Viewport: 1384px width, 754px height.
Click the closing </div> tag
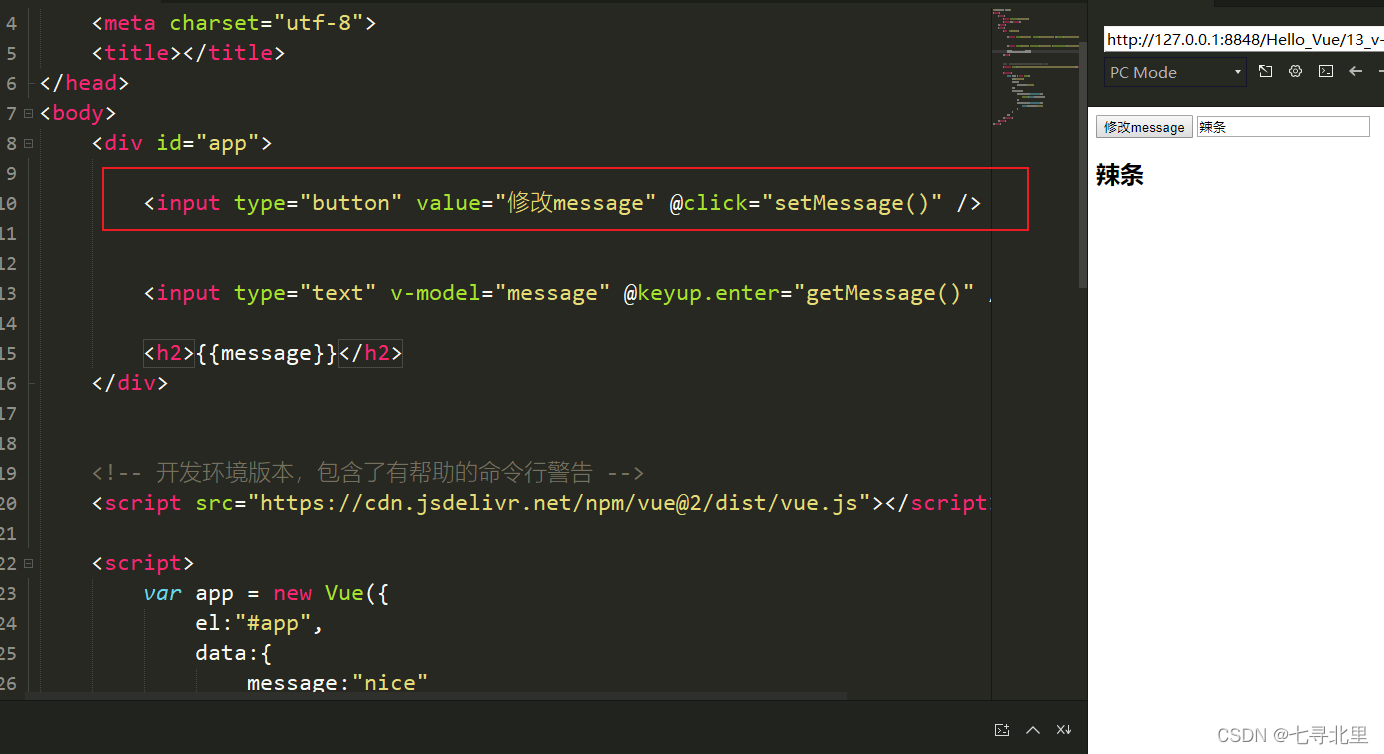click(130, 382)
